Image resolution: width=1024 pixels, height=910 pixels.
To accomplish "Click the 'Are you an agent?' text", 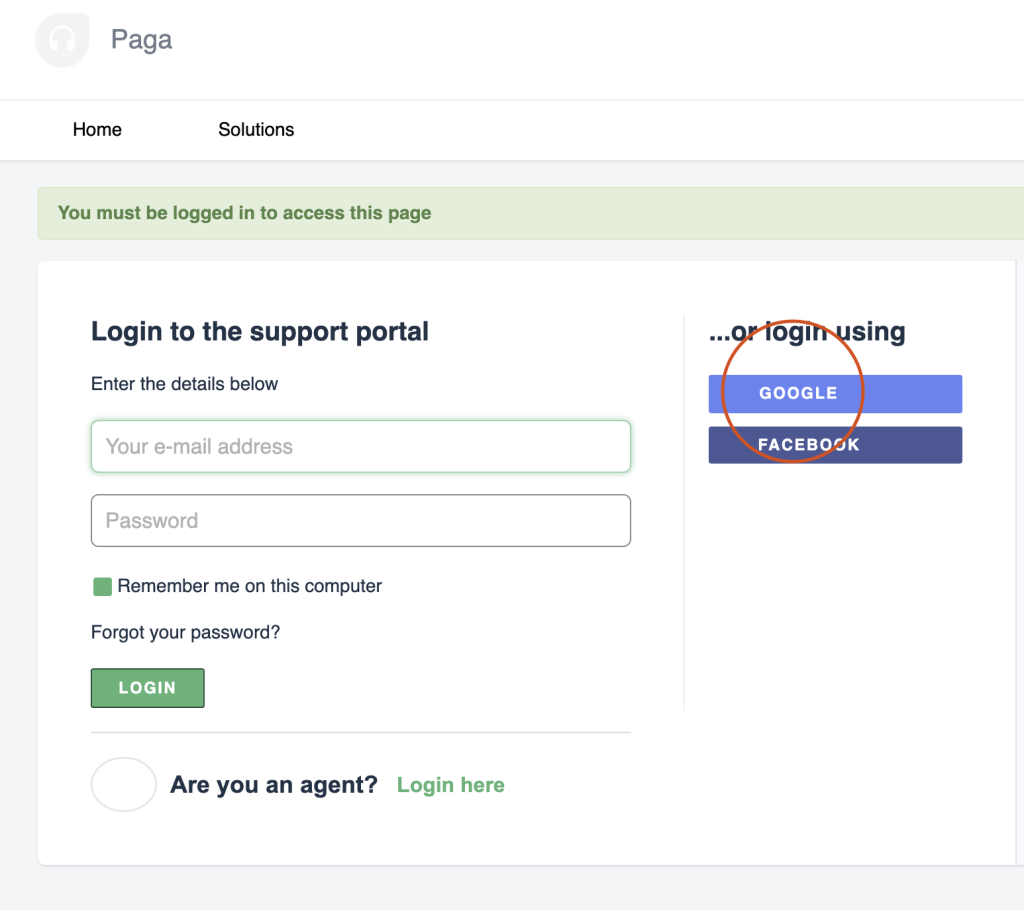I will pyautogui.click(x=274, y=785).
